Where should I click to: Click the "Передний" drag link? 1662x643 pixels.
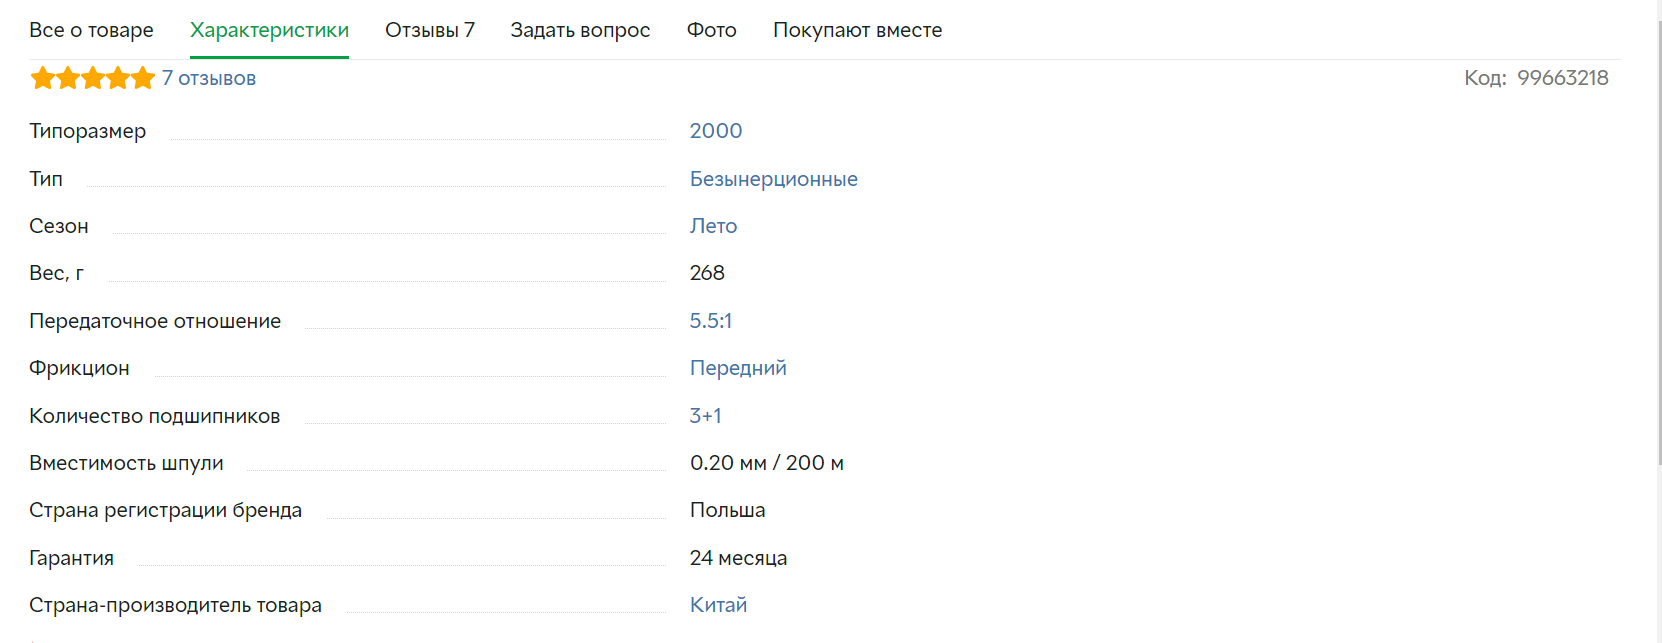coord(738,368)
